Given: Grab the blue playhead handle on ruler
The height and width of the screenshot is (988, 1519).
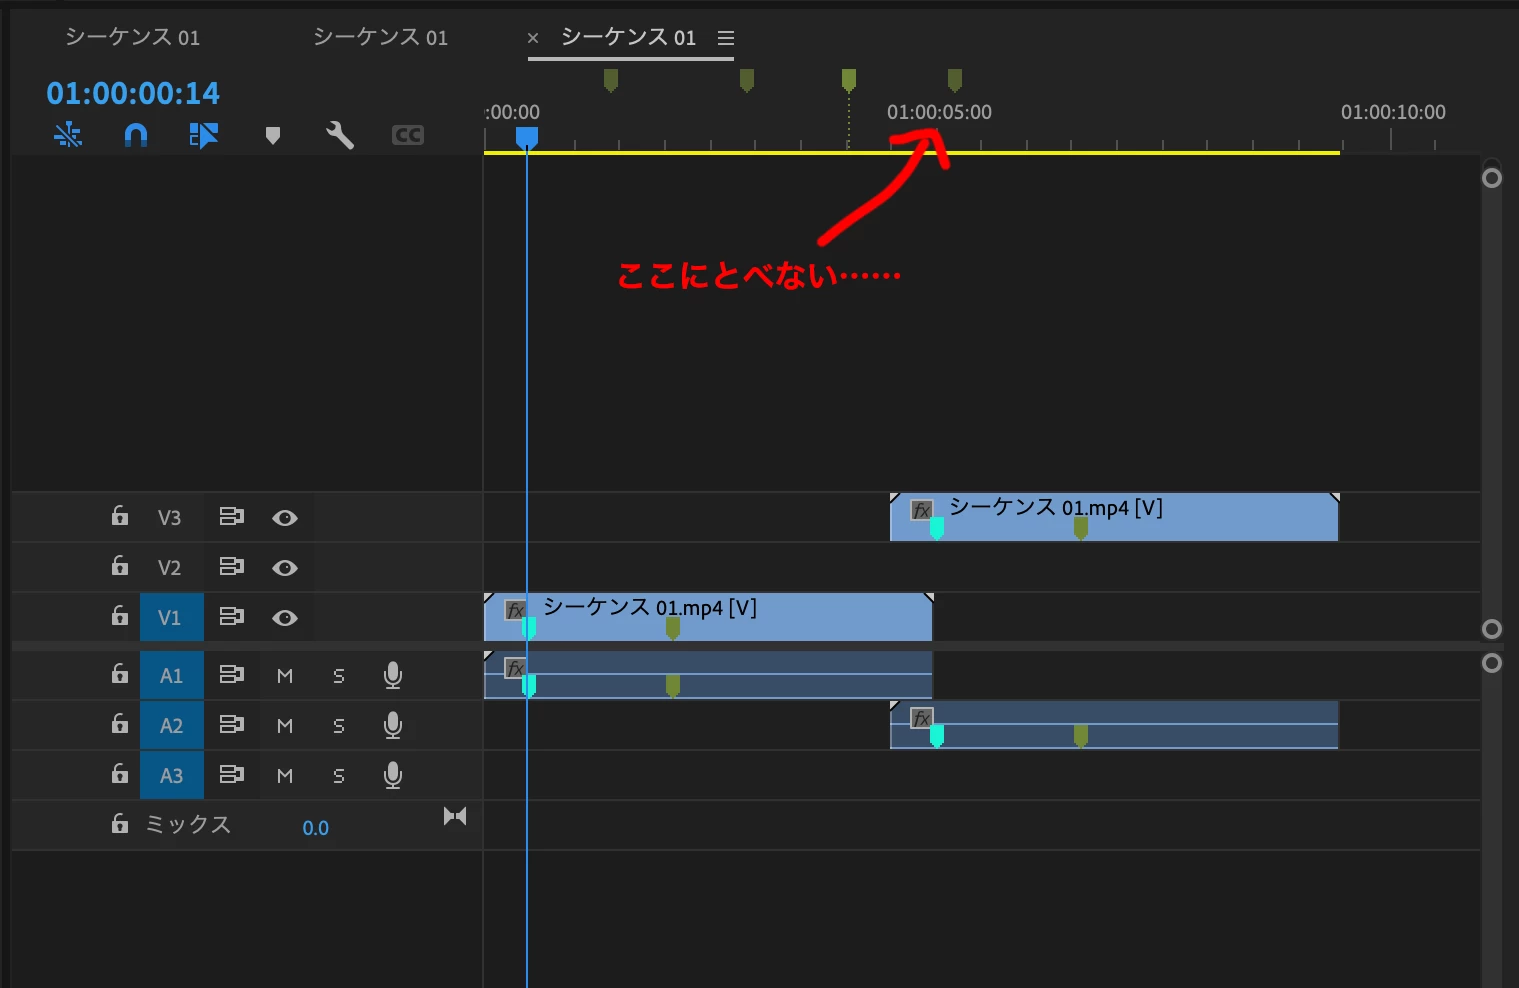Looking at the screenshot, I should [x=527, y=138].
